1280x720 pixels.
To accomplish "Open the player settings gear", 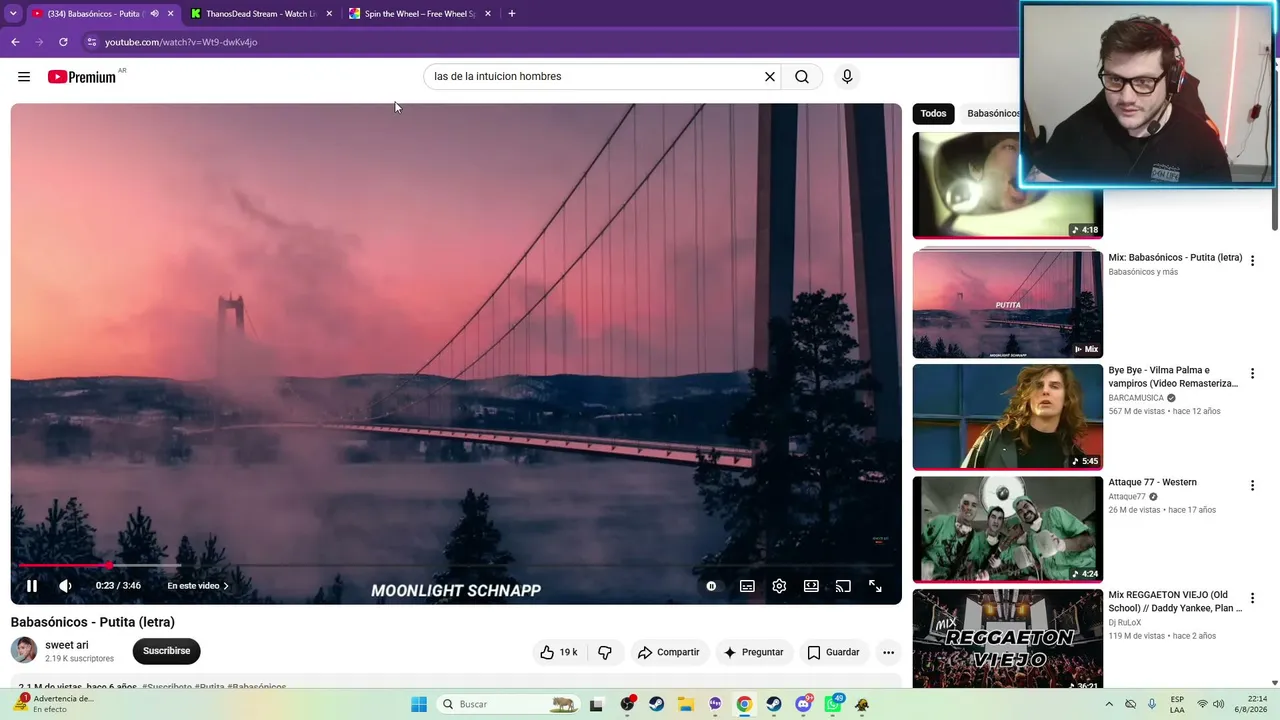I will tap(779, 586).
